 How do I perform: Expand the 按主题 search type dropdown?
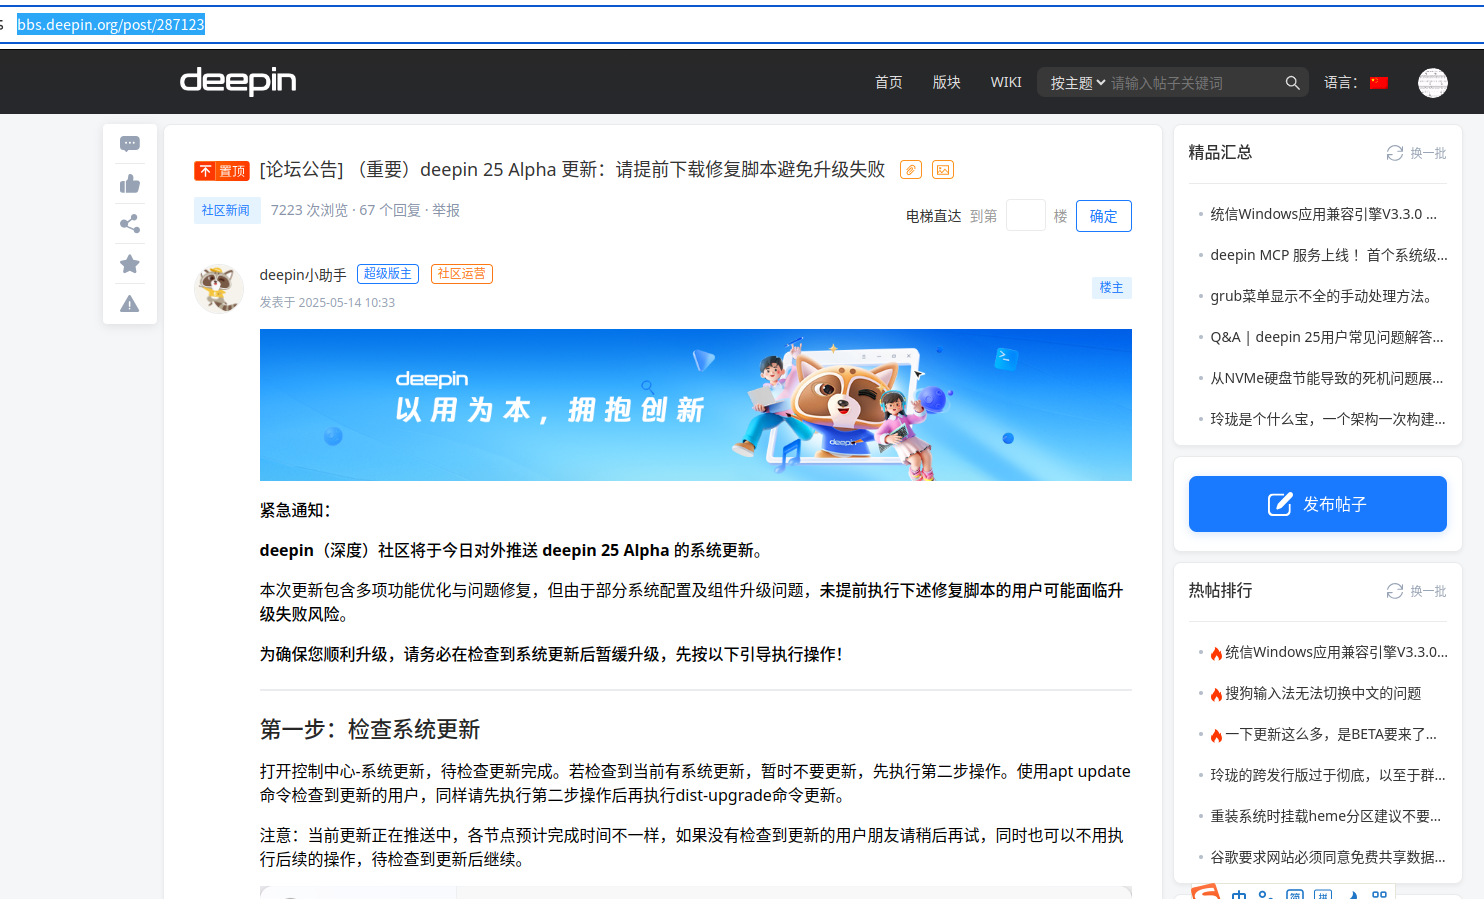click(1077, 83)
